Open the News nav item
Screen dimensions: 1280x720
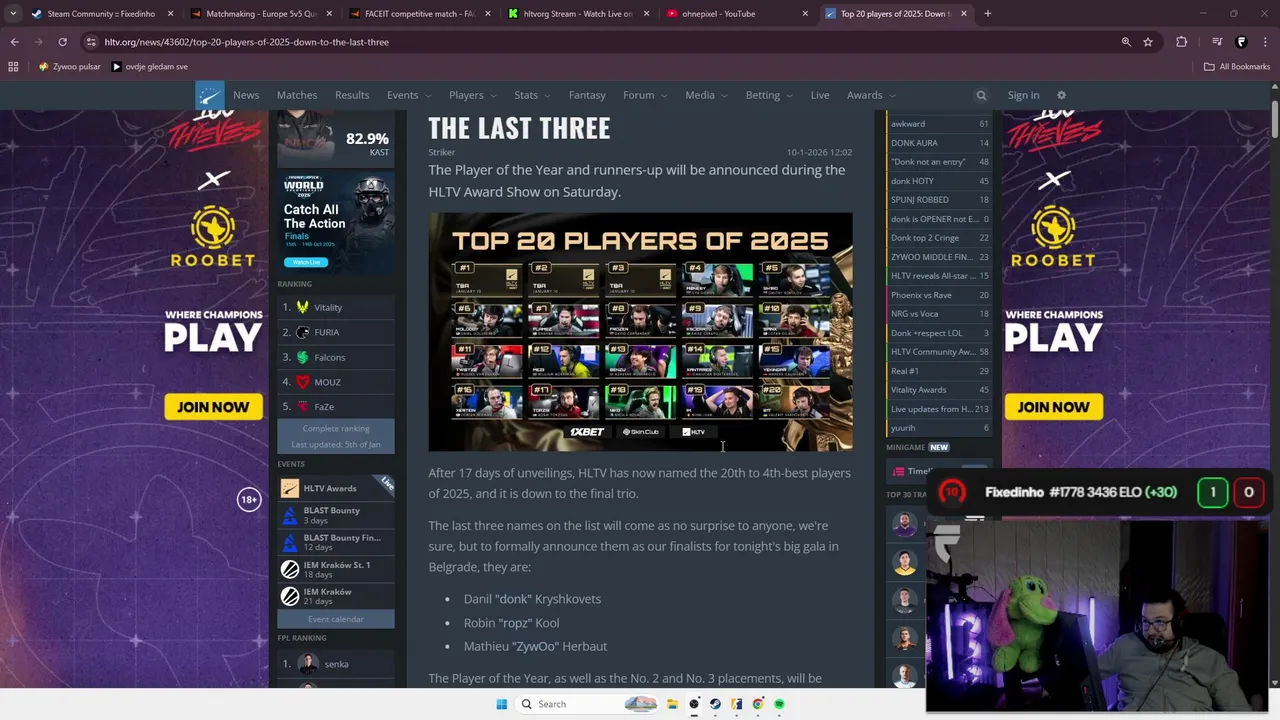tap(246, 95)
